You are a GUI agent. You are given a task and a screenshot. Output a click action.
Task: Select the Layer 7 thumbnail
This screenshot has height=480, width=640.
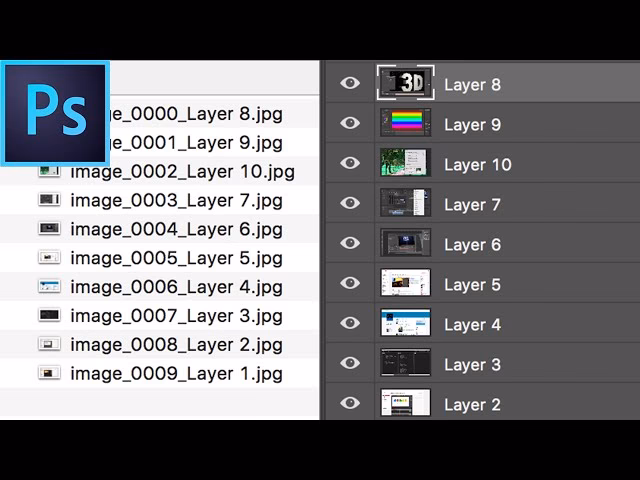click(405, 202)
